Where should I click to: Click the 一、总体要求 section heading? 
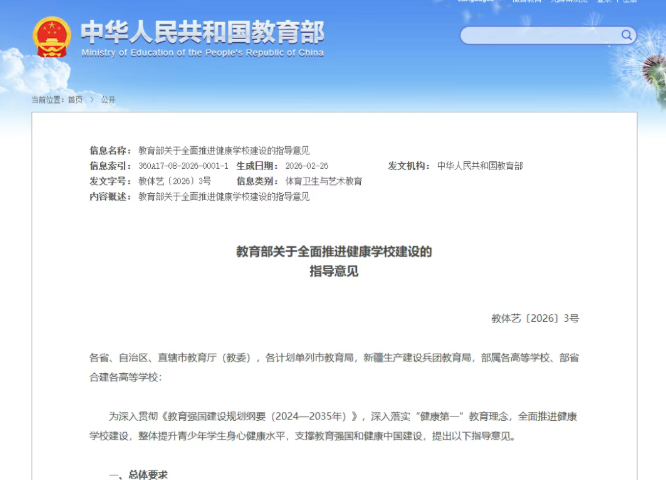coord(138,474)
